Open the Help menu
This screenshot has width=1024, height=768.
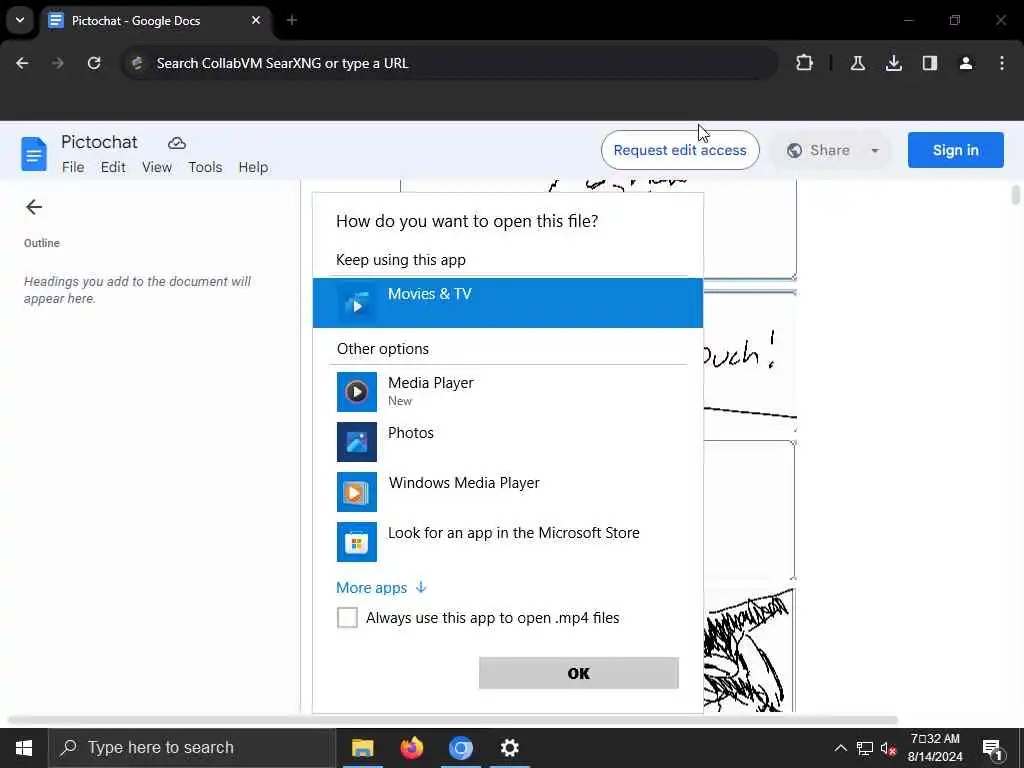click(253, 167)
